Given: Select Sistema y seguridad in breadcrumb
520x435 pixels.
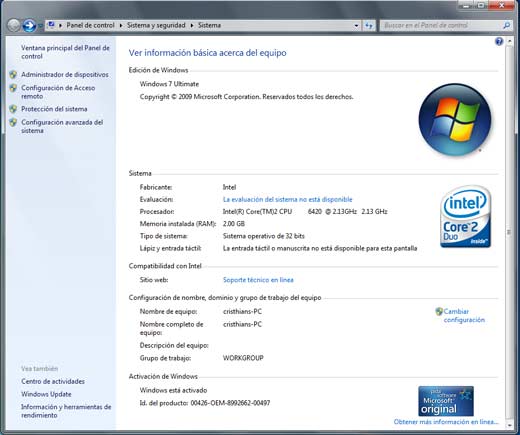Looking at the screenshot, I should 156,25.
